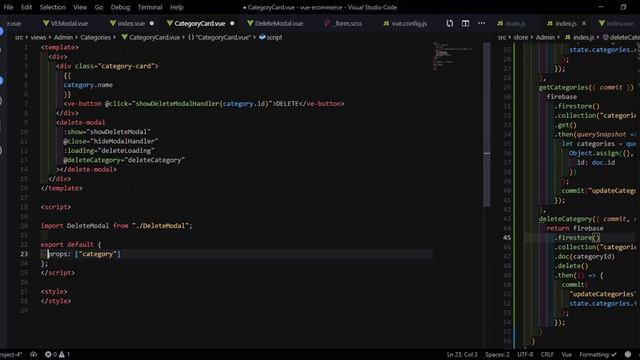Image resolution: width=640 pixels, height=360 pixels.
Task: Open the warnings count in status bar
Action: coord(64,354)
